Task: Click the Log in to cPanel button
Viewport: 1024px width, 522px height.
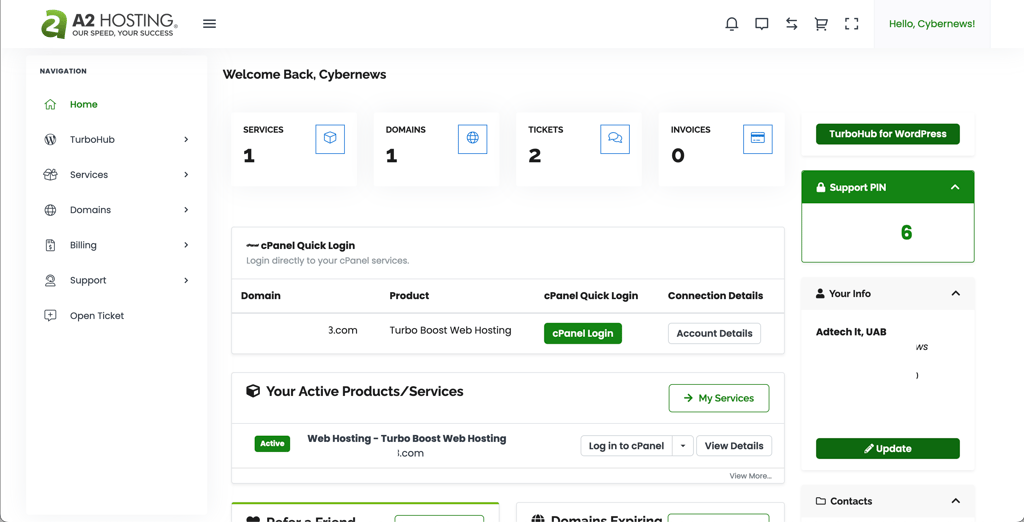Action: (x=626, y=446)
